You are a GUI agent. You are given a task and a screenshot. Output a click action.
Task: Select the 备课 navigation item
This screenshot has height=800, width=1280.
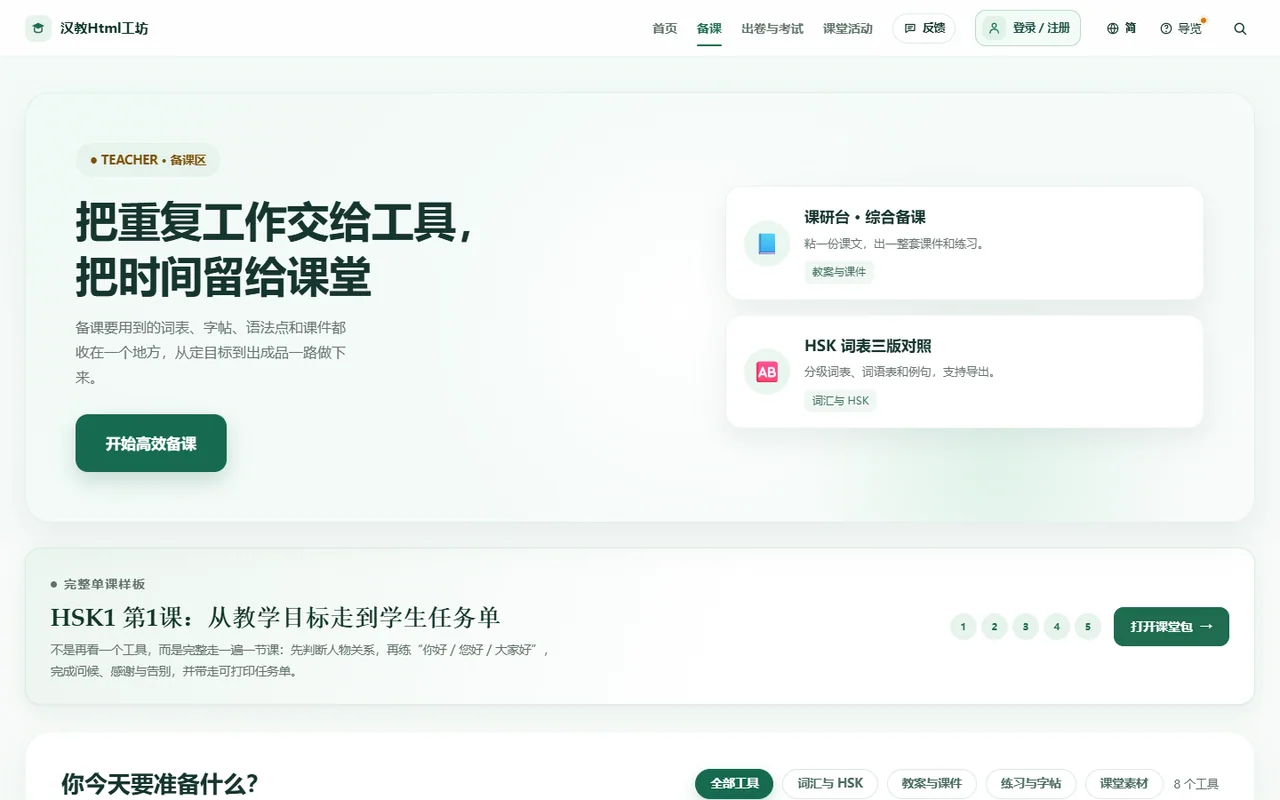click(709, 28)
